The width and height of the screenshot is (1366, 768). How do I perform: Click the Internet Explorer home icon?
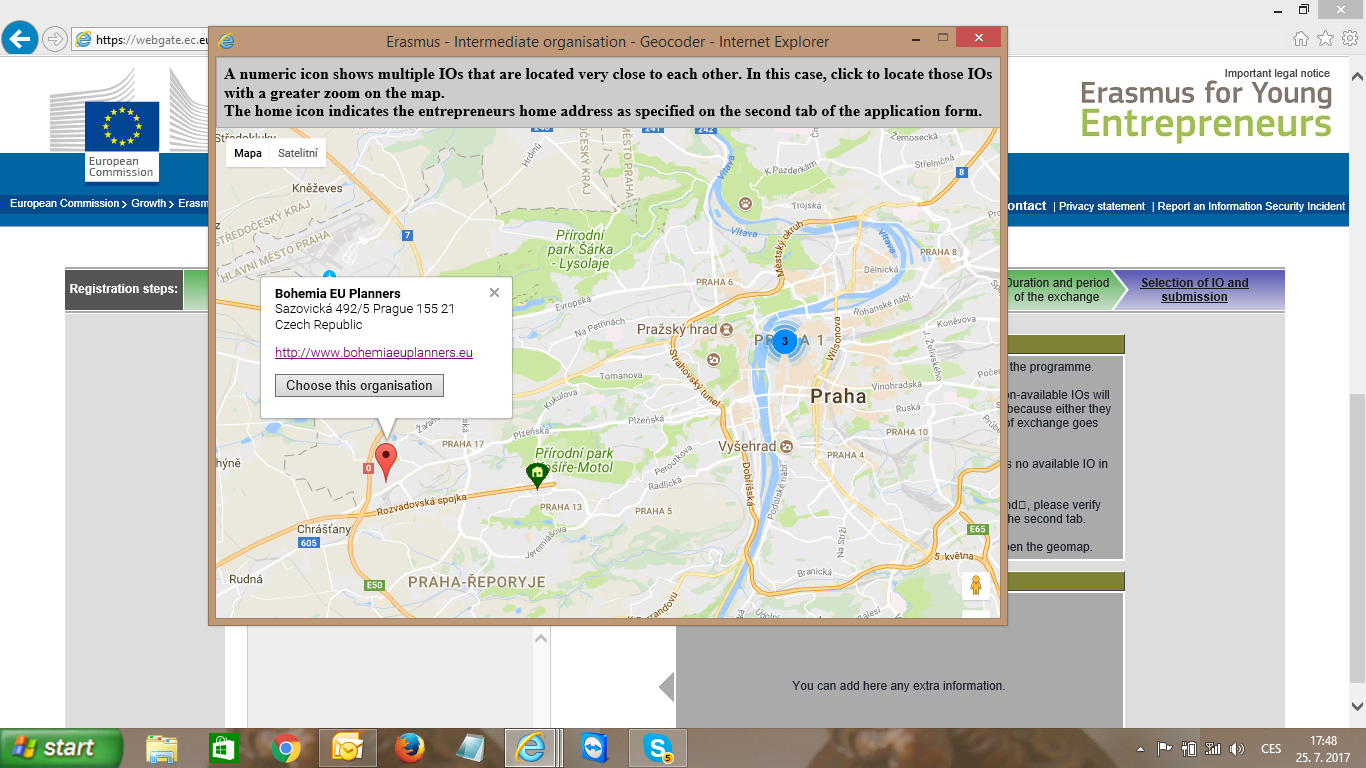click(1301, 39)
